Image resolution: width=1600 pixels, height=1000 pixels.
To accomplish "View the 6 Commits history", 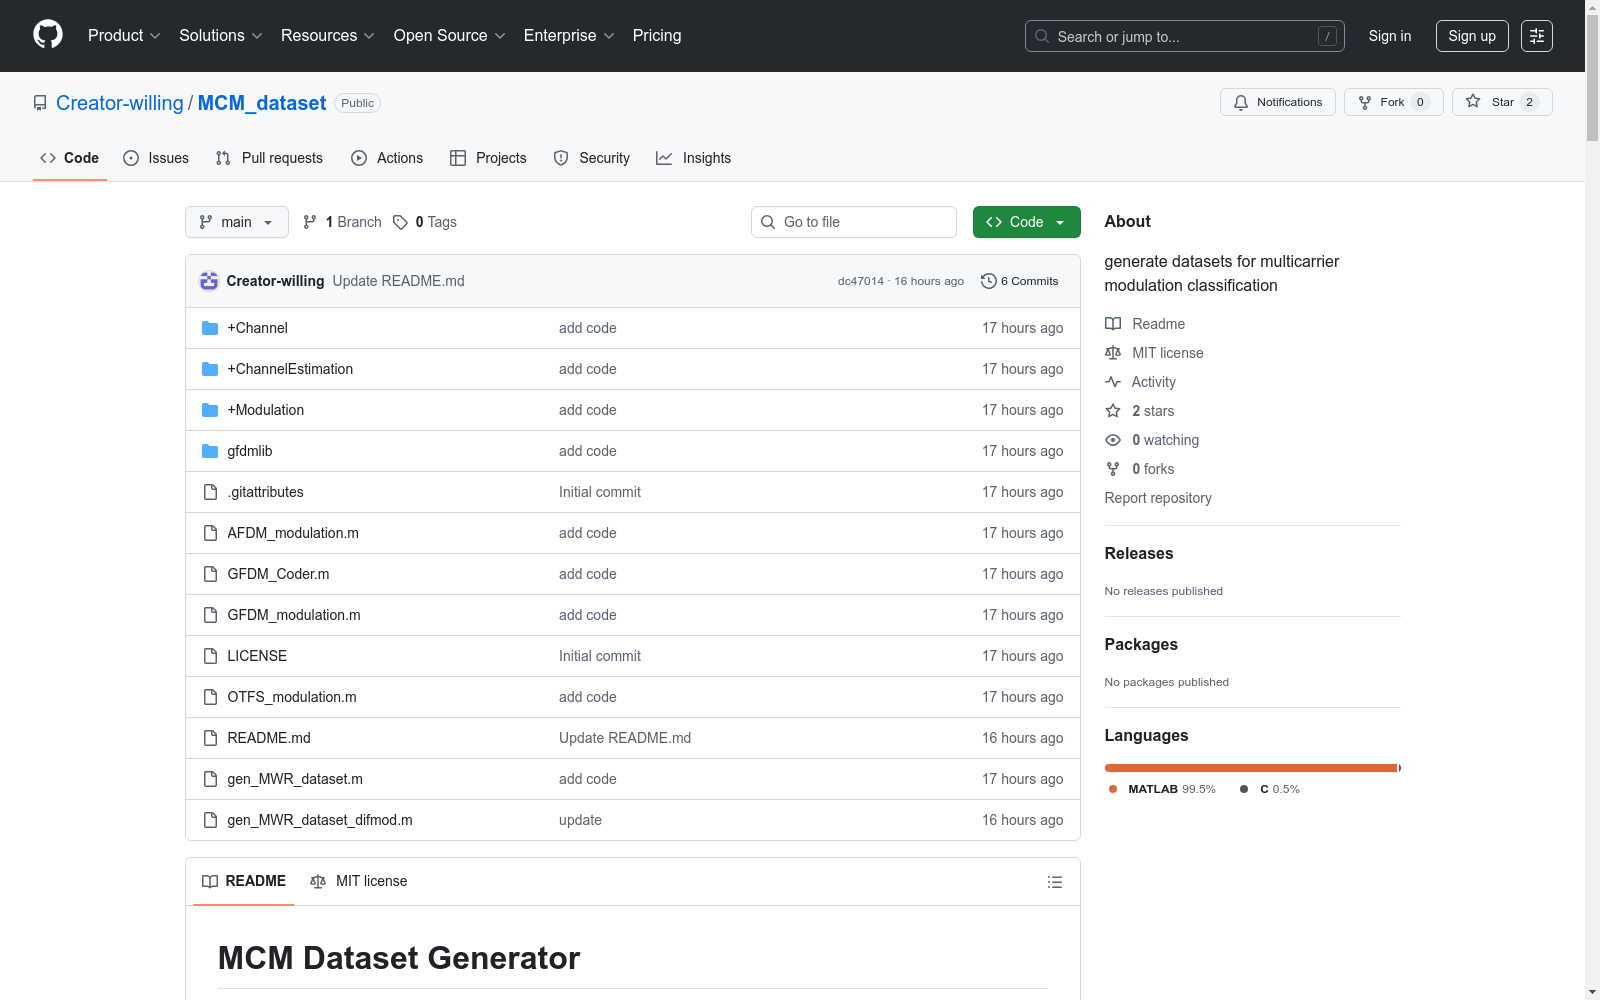I will pyautogui.click(x=1020, y=281).
